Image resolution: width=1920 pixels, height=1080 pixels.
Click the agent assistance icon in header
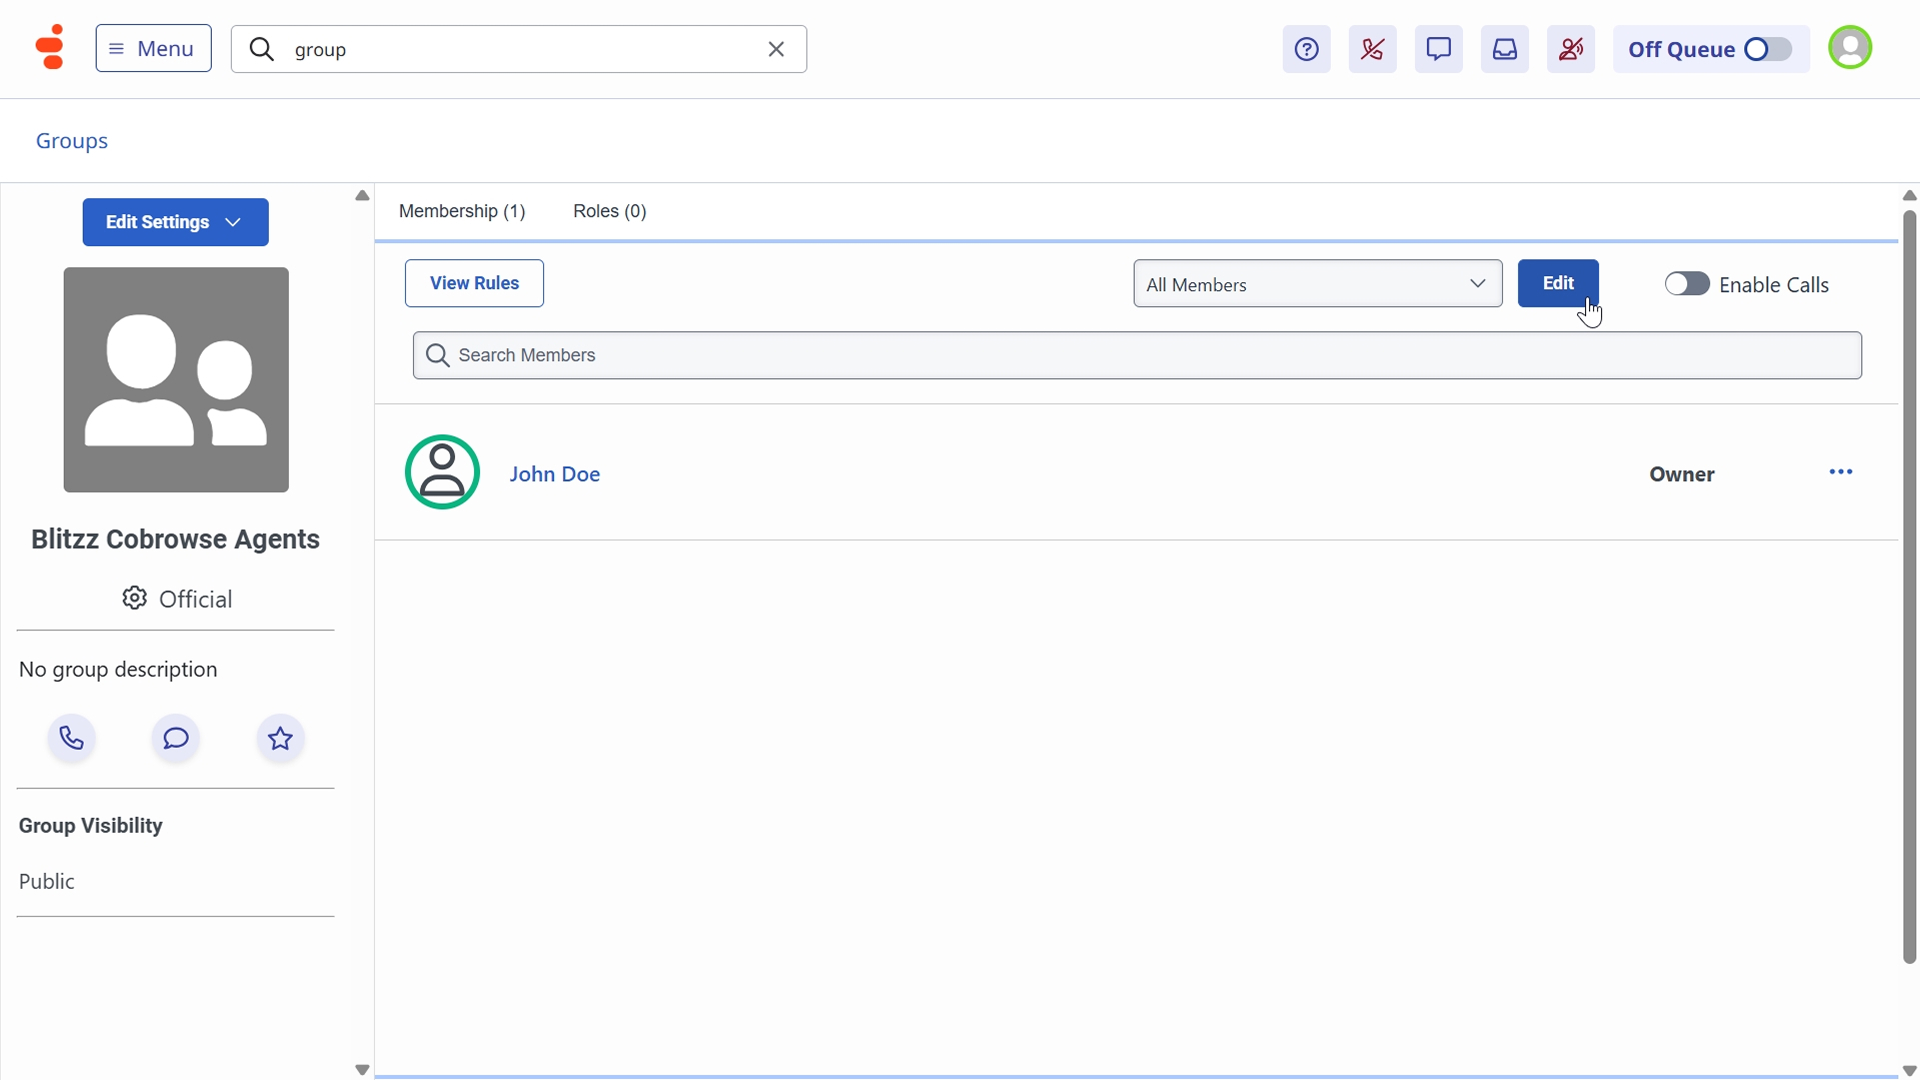(x=1570, y=49)
